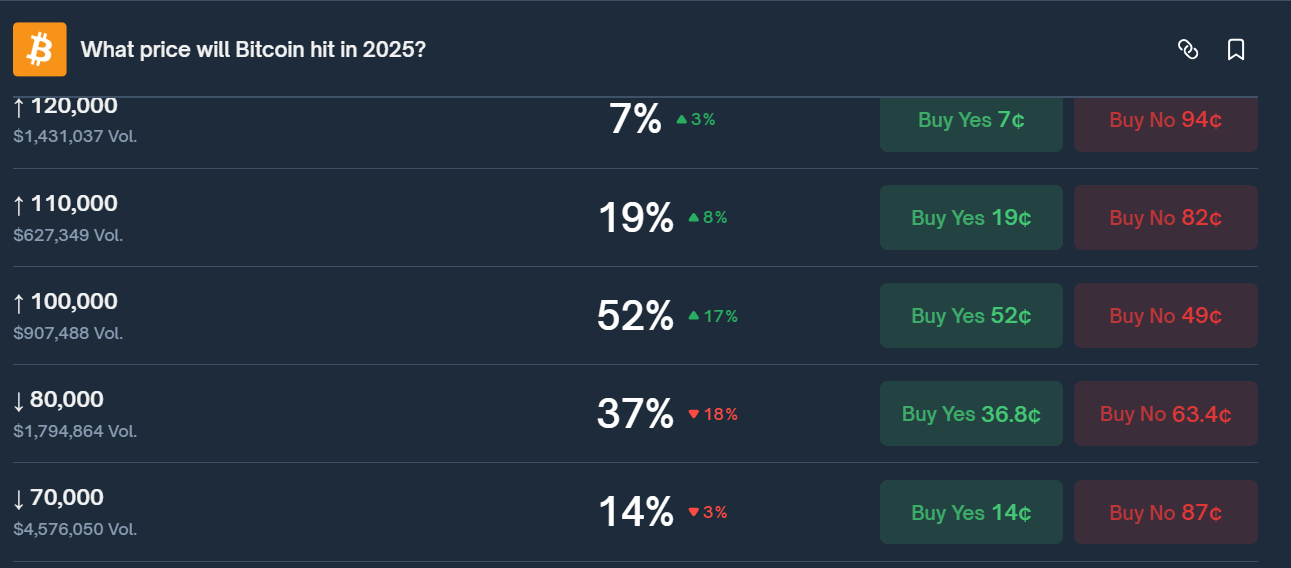This screenshot has height=568, width=1291.
Task: Click Buy Yes 7¢ for 120,000
Action: (x=971, y=121)
